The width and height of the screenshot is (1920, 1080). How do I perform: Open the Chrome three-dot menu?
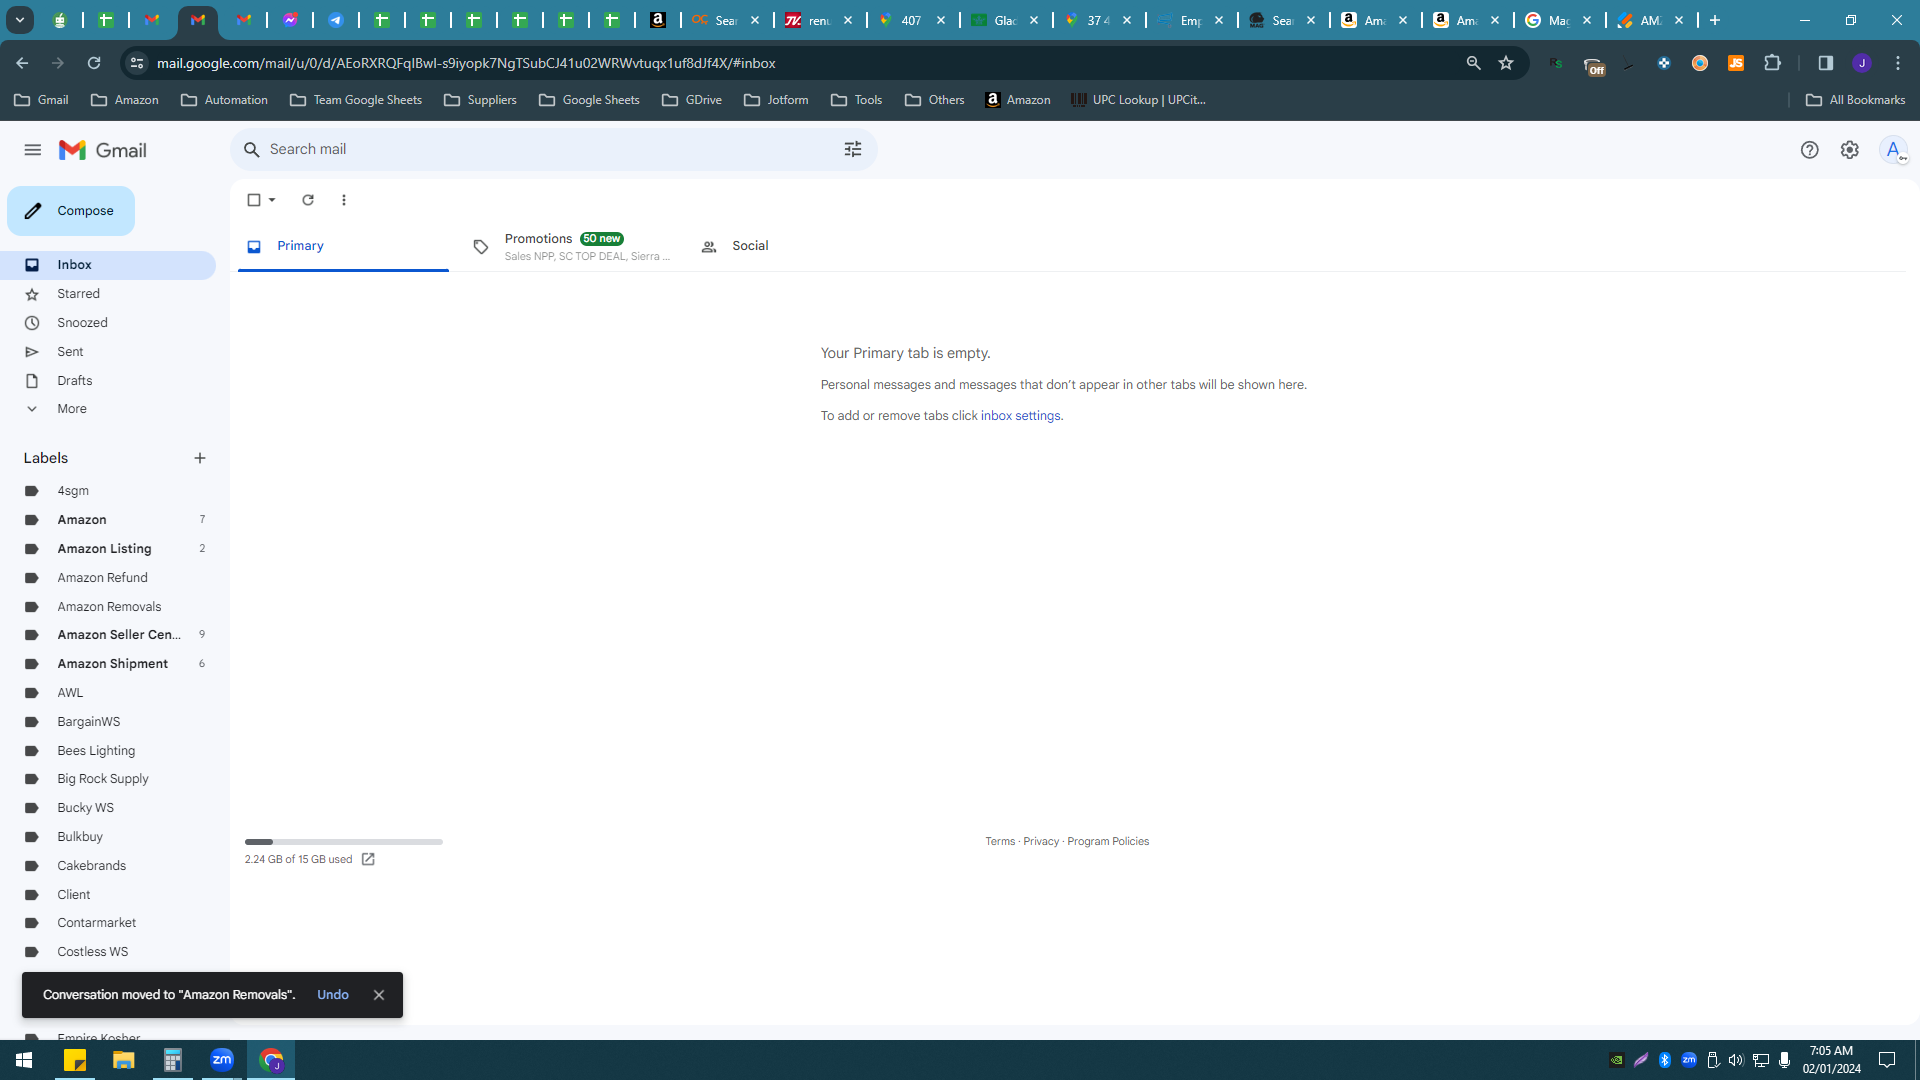(1898, 63)
